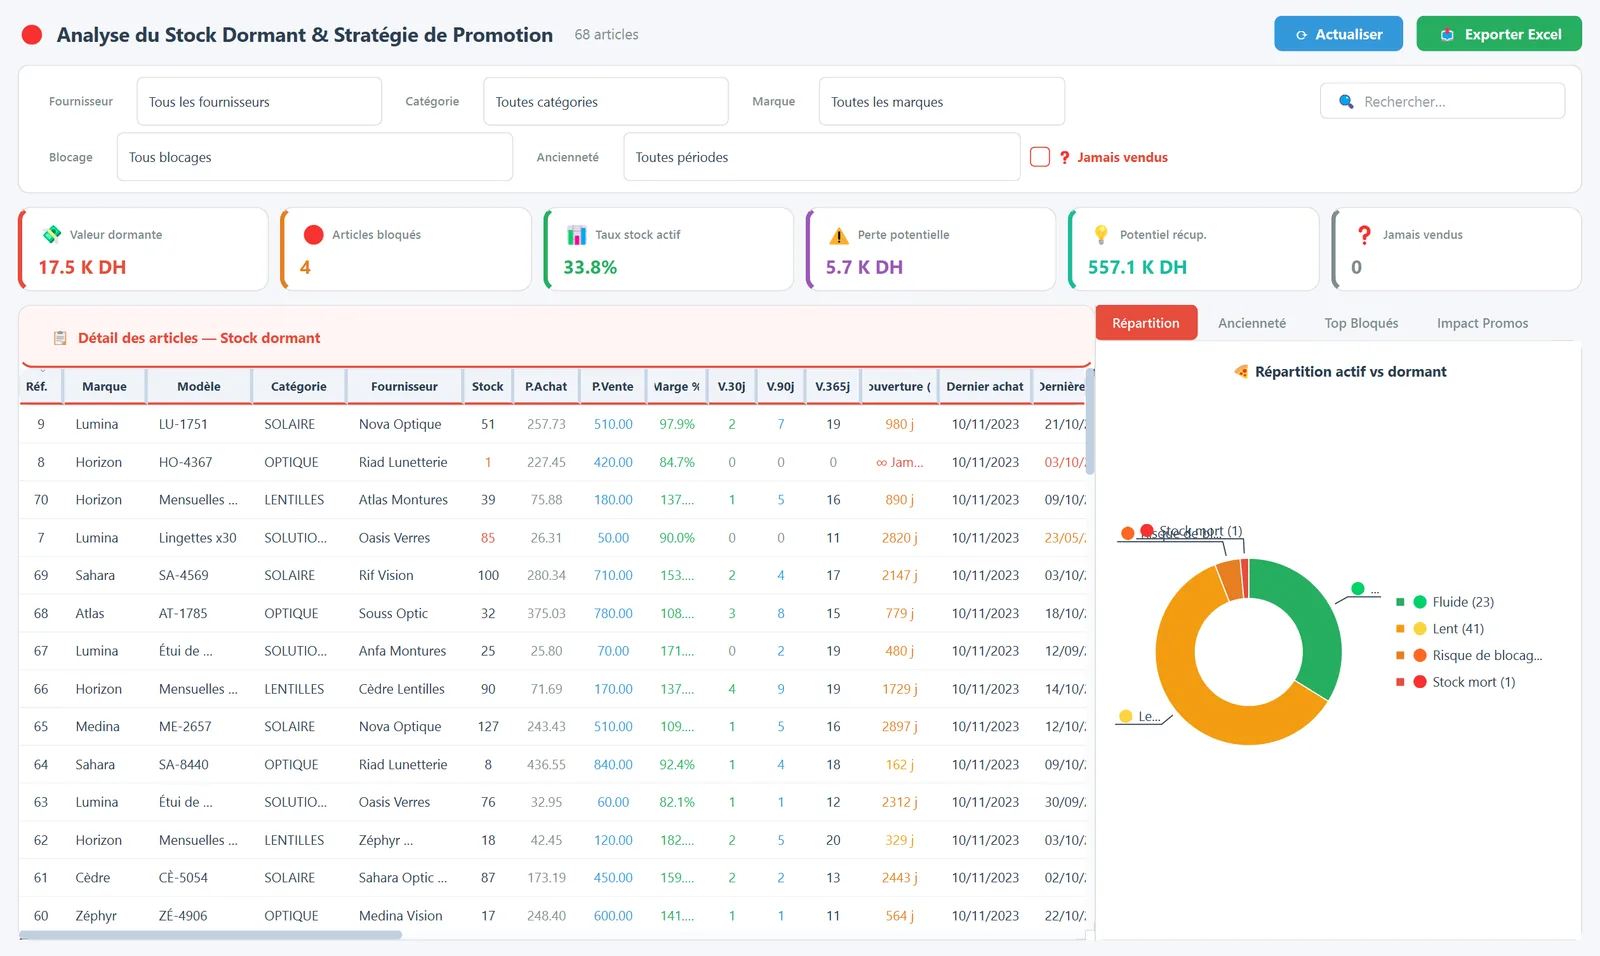Click the warning triangle icon on the Perte potentielle card

[x=839, y=236]
